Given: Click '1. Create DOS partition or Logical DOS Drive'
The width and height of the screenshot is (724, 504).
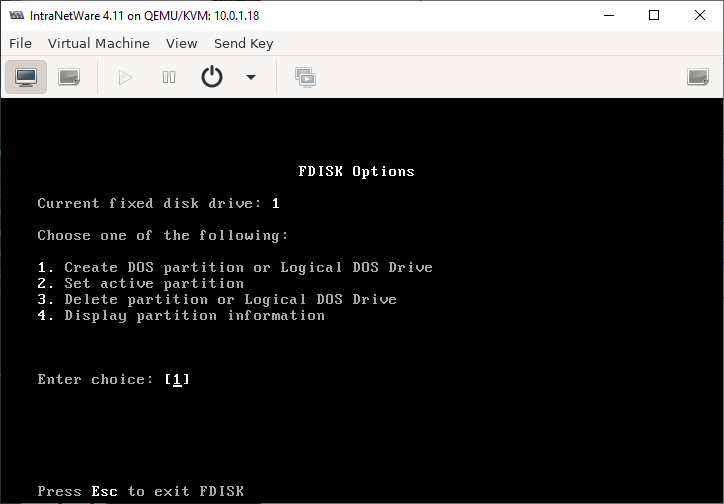Looking at the screenshot, I should click(235, 268).
